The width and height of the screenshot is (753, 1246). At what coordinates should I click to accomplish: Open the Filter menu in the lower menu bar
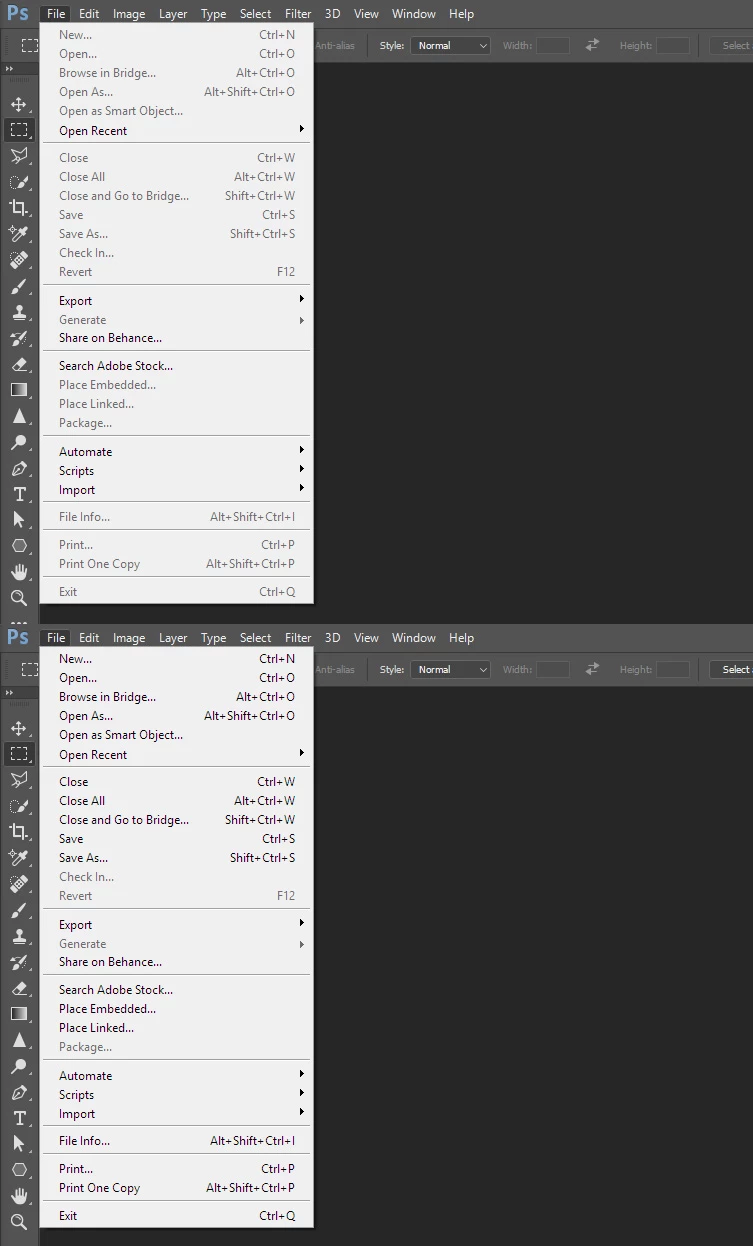(x=298, y=638)
